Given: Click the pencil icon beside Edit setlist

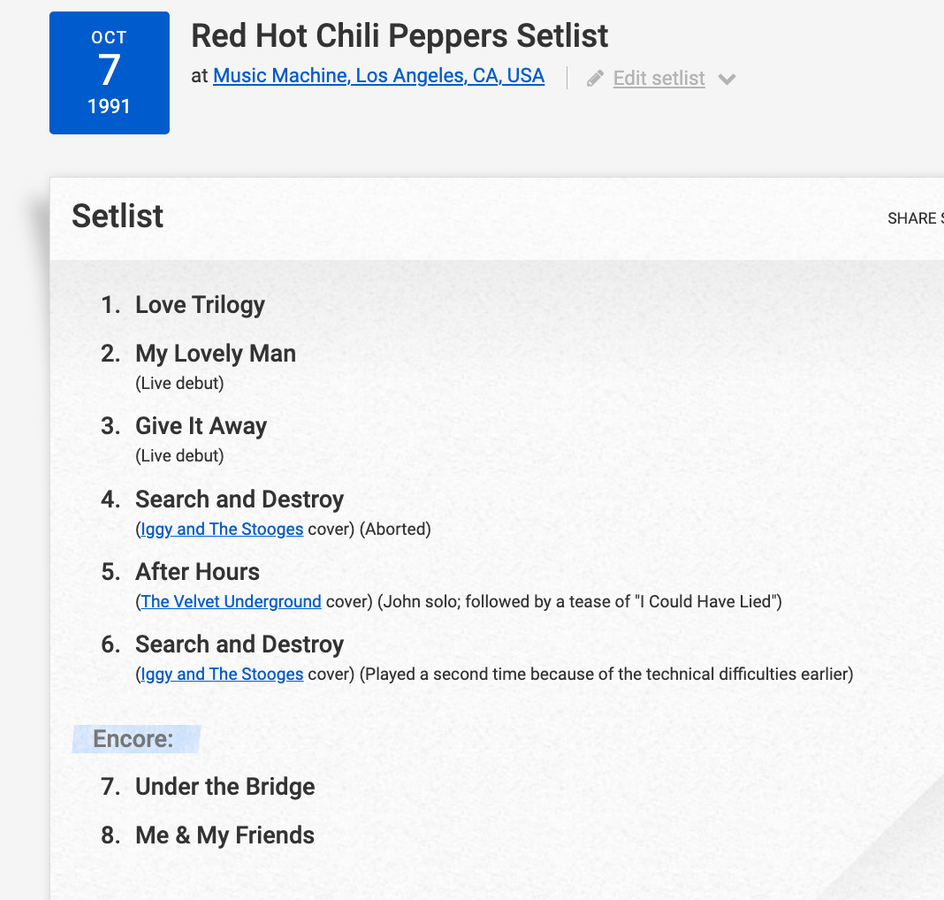Looking at the screenshot, I should (595, 78).
